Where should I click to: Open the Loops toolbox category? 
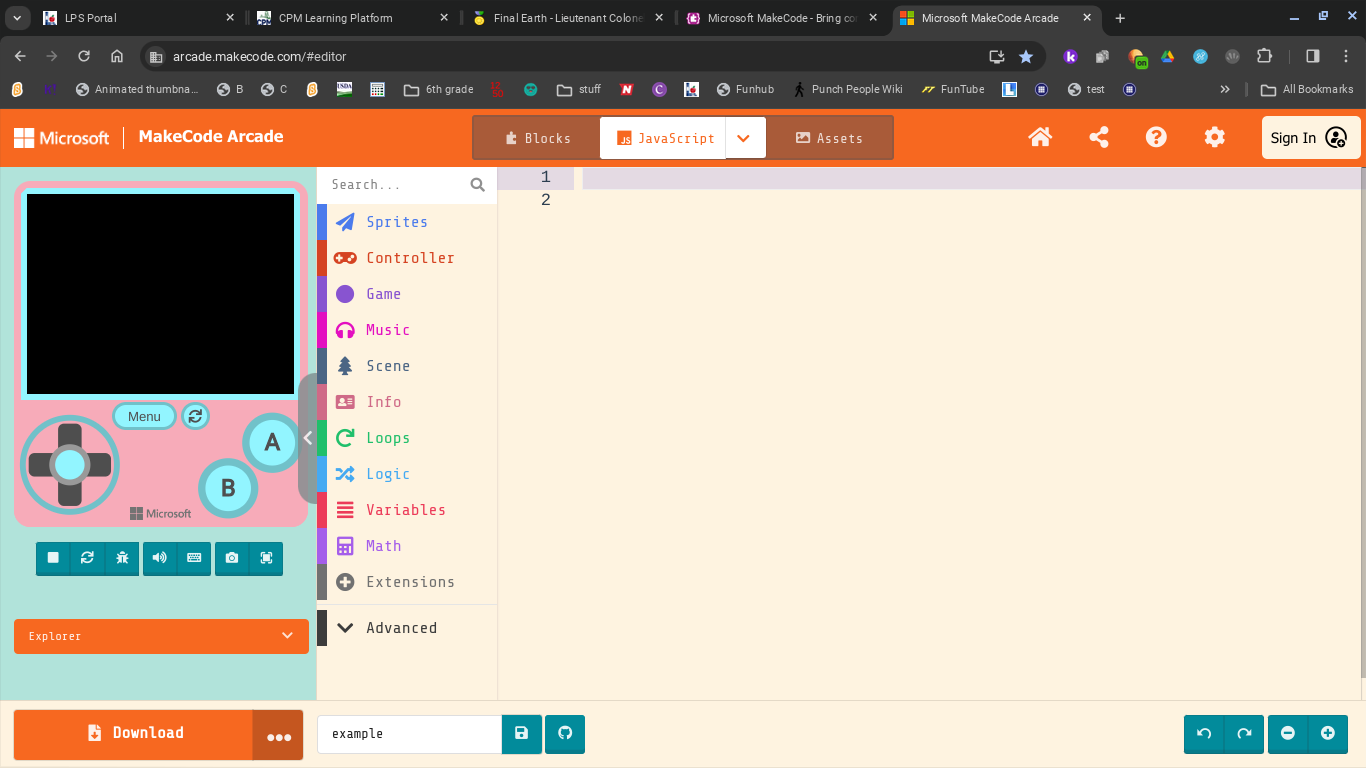(x=407, y=438)
